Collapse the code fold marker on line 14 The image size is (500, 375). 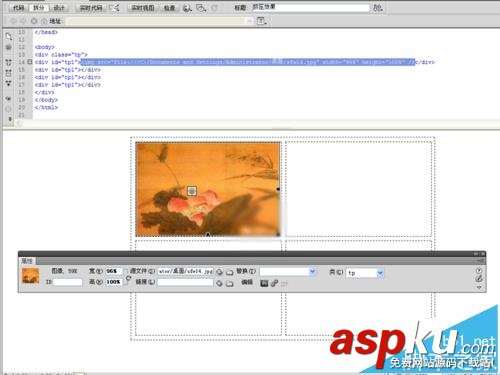tap(30, 62)
